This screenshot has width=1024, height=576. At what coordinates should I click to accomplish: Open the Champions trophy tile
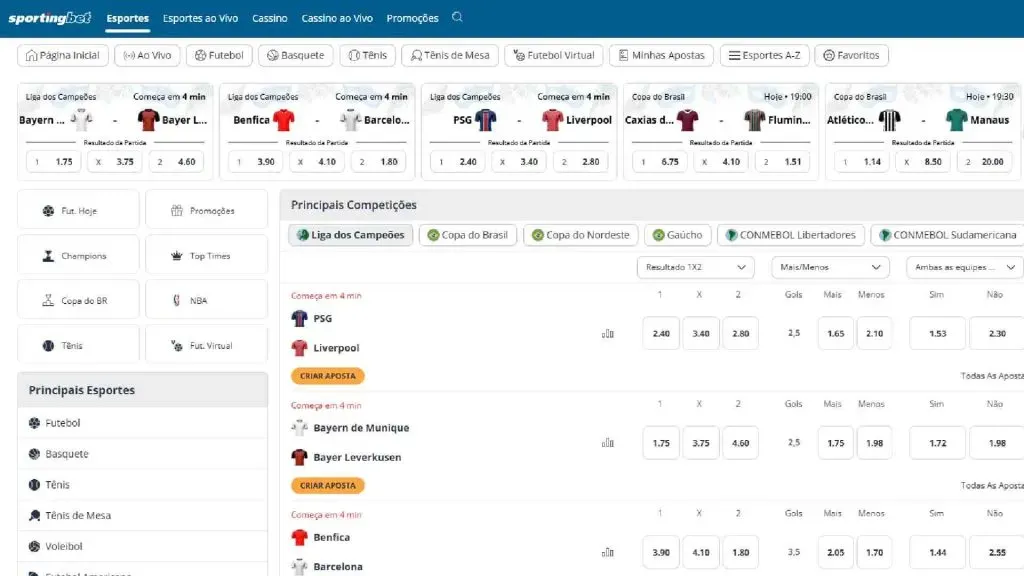(78, 255)
